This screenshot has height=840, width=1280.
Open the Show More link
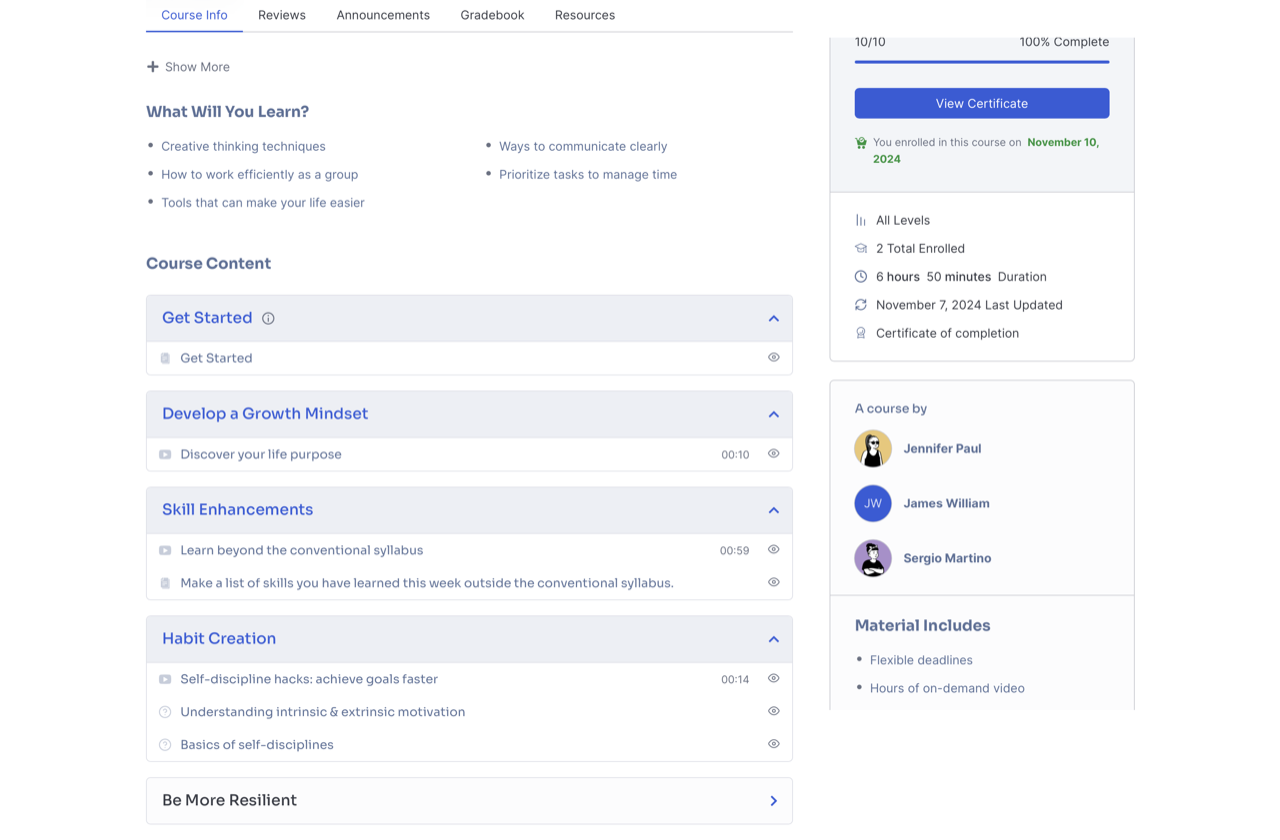[x=188, y=66]
